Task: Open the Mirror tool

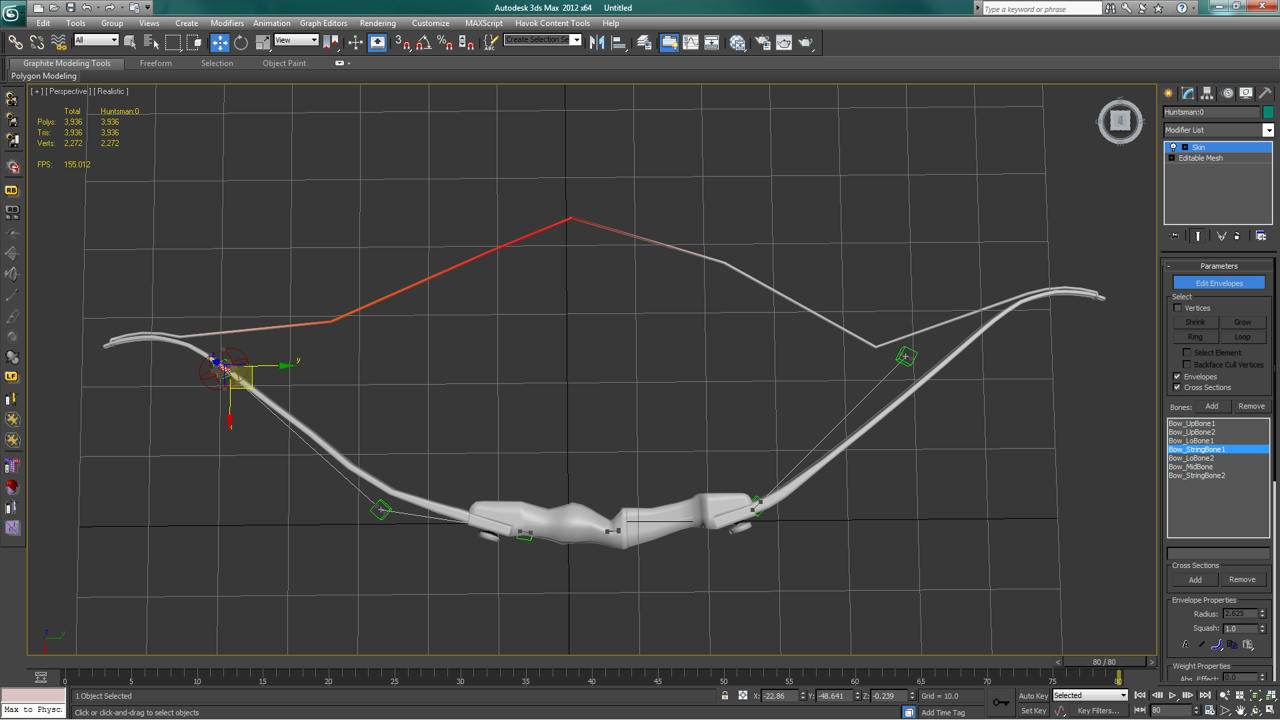Action: pos(597,42)
